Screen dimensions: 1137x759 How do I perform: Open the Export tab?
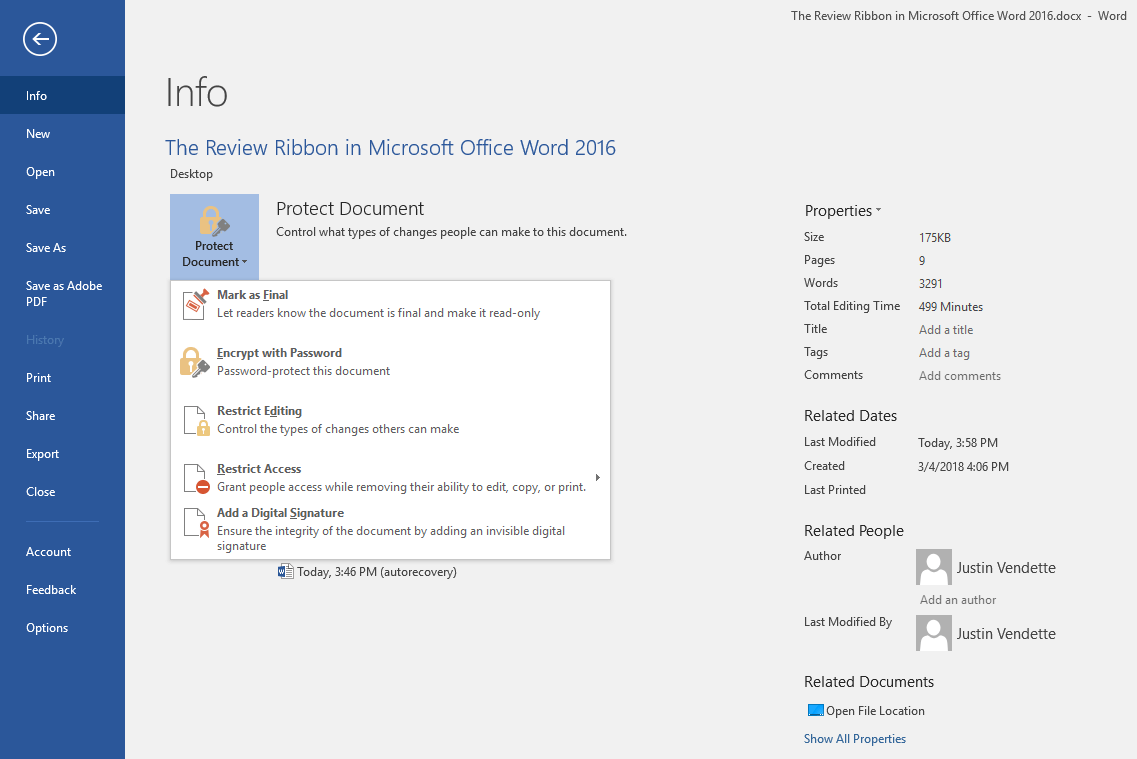click(x=62, y=454)
